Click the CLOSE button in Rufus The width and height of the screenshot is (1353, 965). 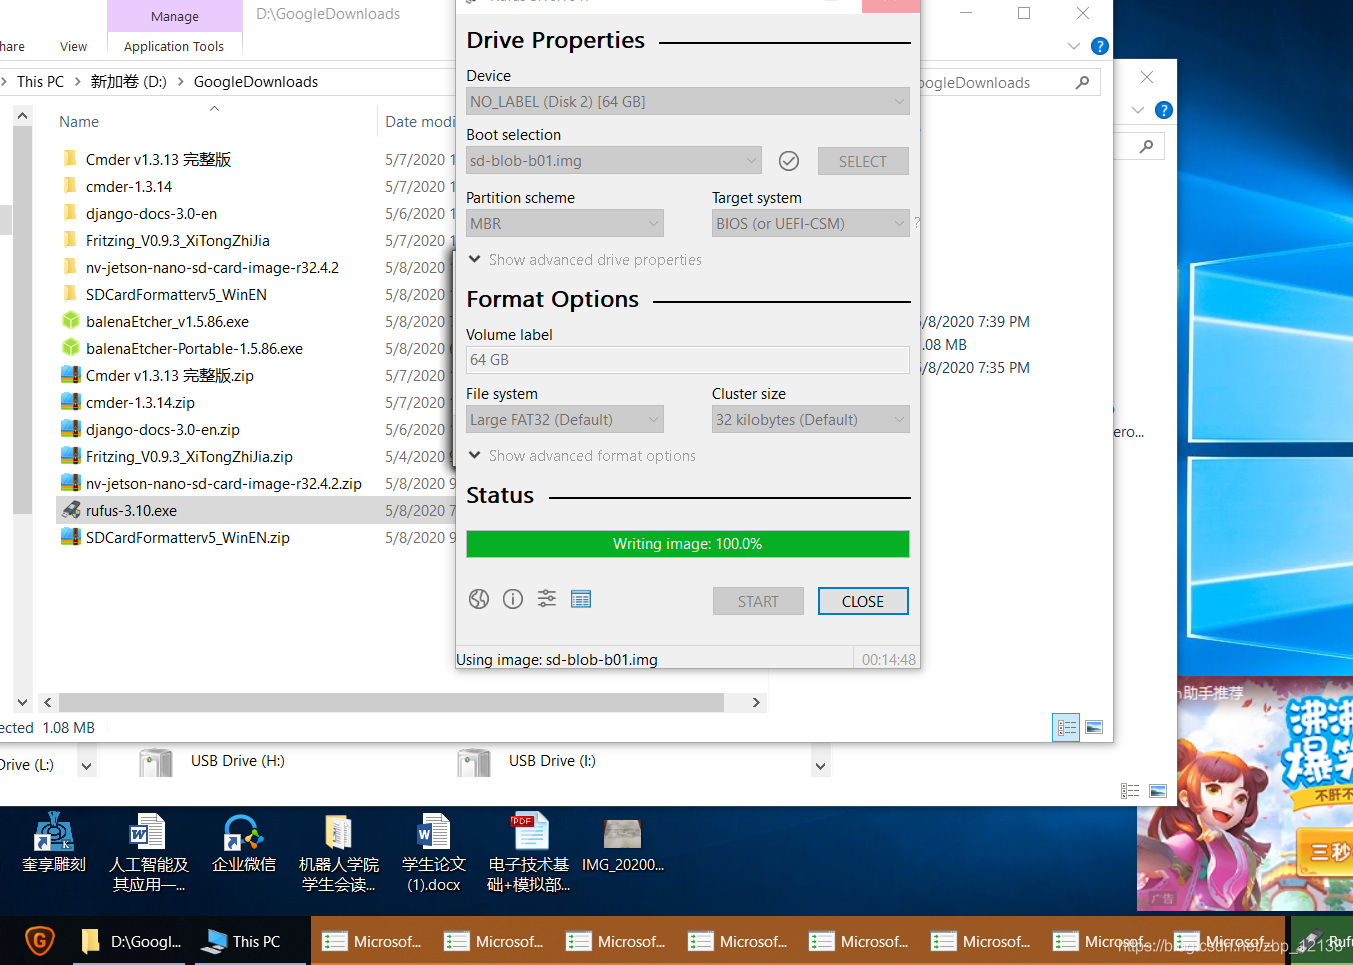coord(863,601)
